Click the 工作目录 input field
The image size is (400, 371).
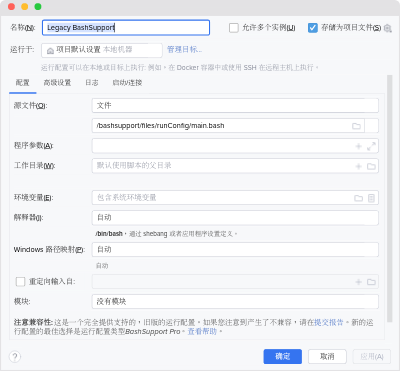235,166
